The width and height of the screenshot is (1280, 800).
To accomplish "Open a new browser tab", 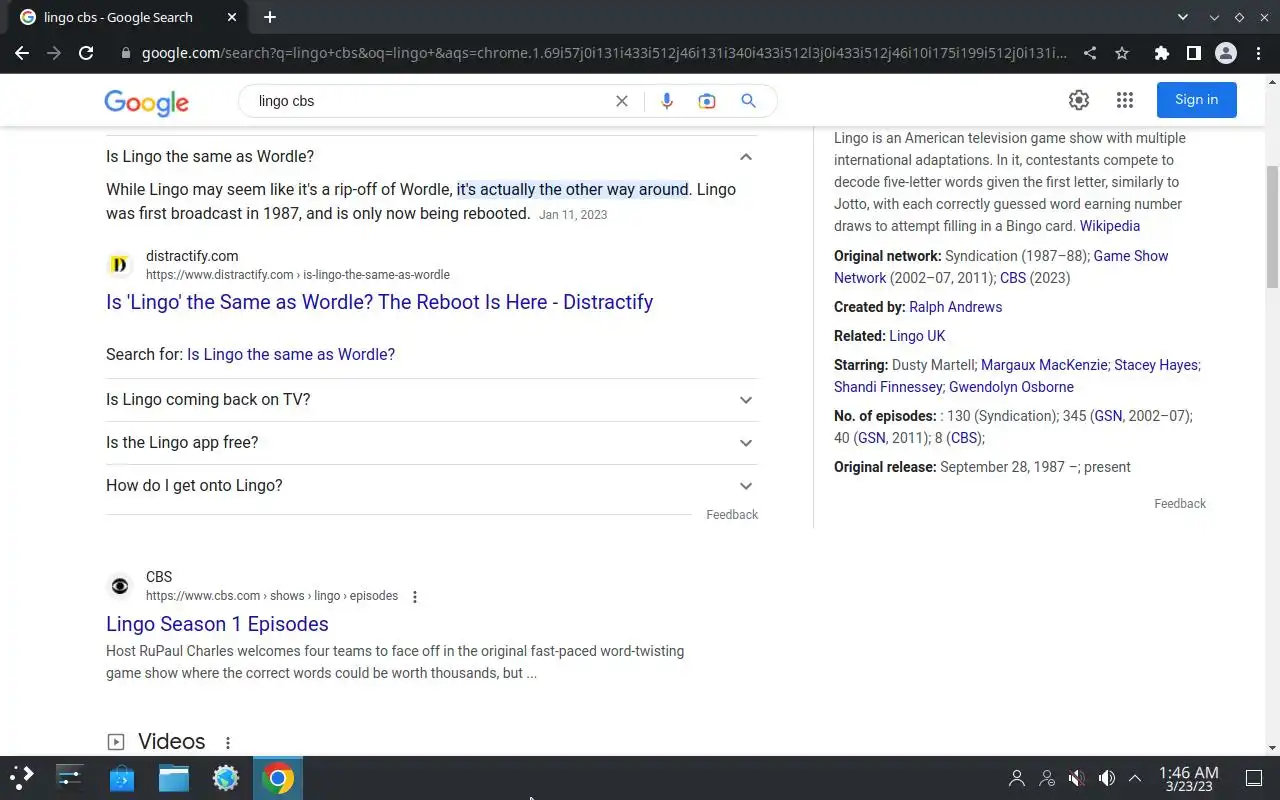I will 270,17.
